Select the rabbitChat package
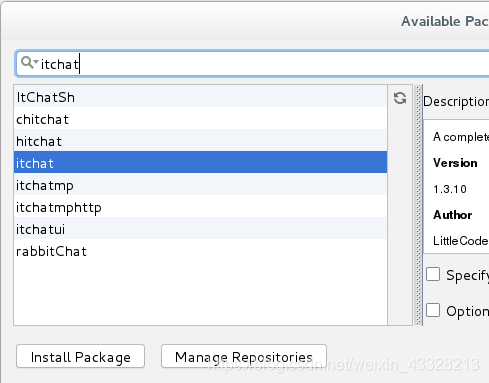The width and height of the screenshot is (489, 383). pyautogui.click(x=200, y=250)
